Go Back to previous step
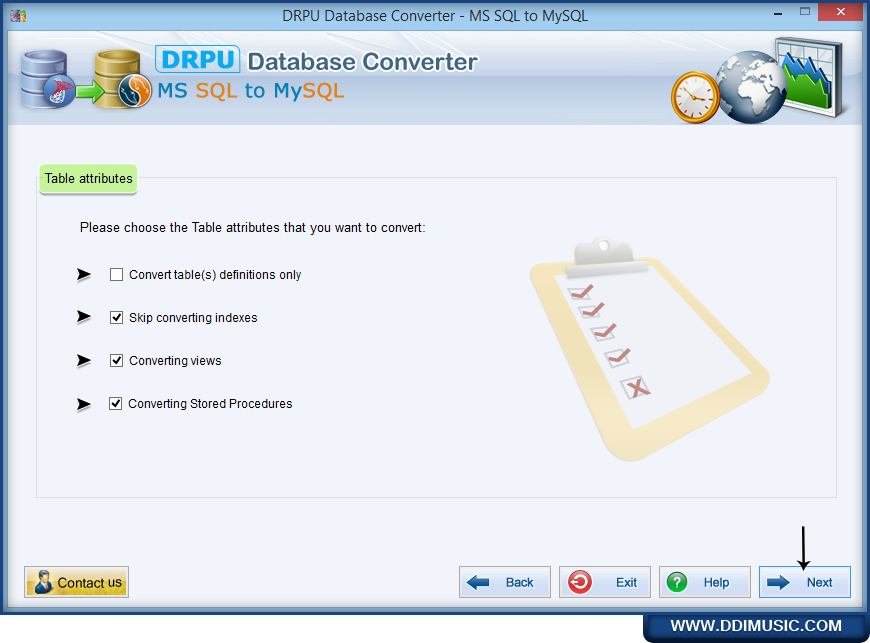Image resolution: width=870 pixels, height=643 pixels. (504, 582)
